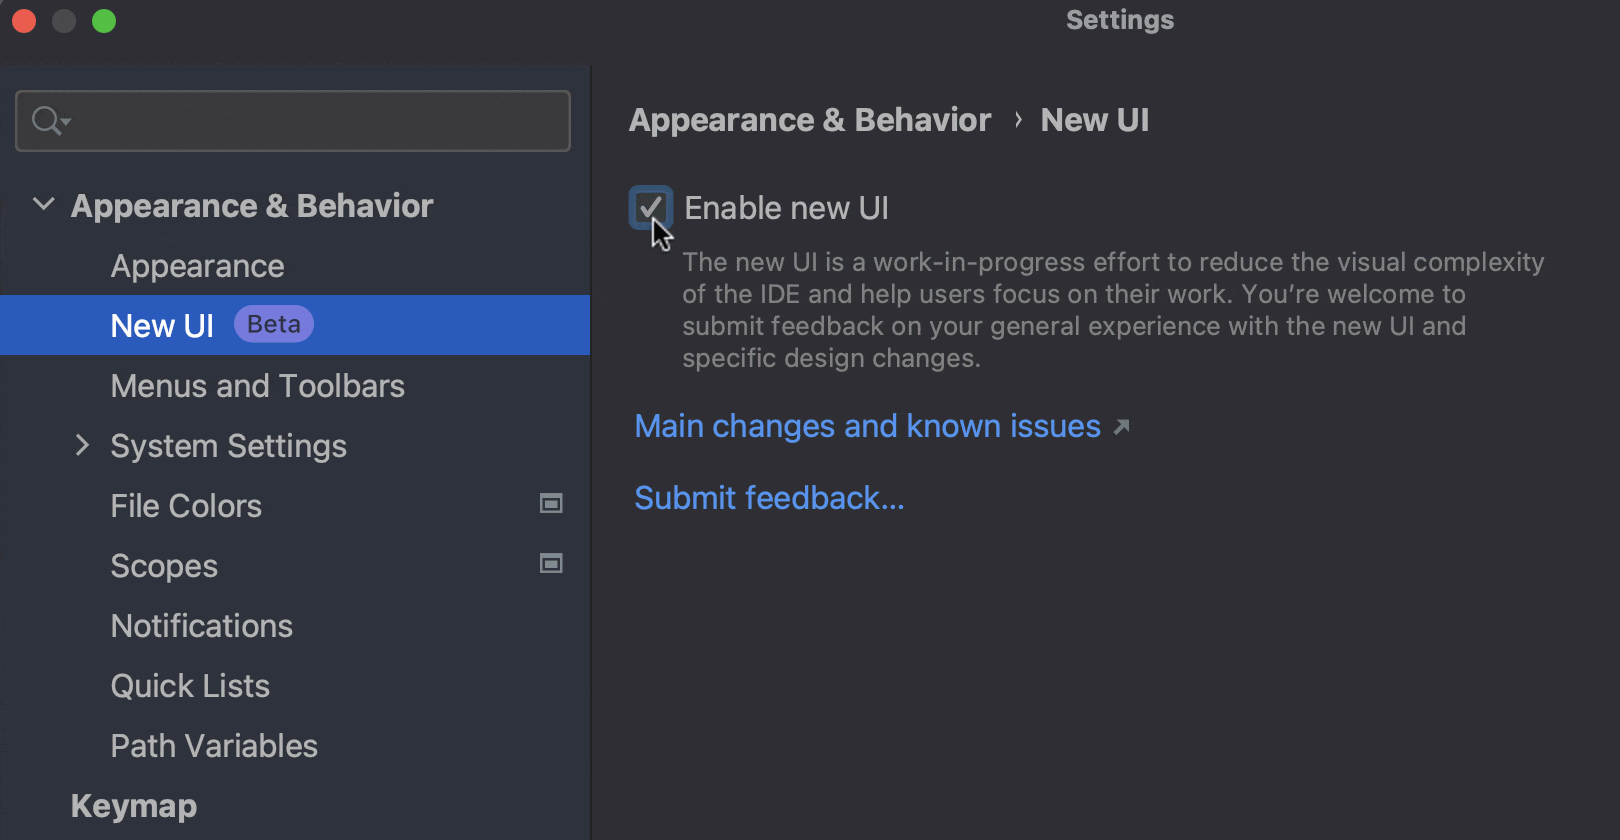This screenshot has width=1620, height=840.
Task: Collapse the Appearance & Behavior section
Action: [x=43, y=204]
